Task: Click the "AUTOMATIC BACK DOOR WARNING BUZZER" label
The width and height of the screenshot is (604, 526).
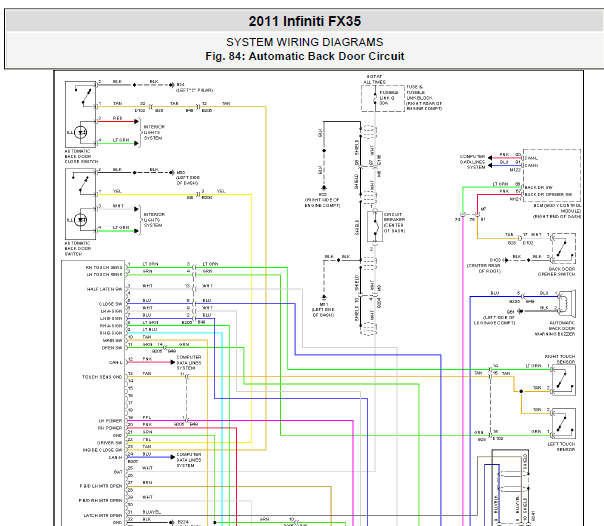Action: click(555, 328)
